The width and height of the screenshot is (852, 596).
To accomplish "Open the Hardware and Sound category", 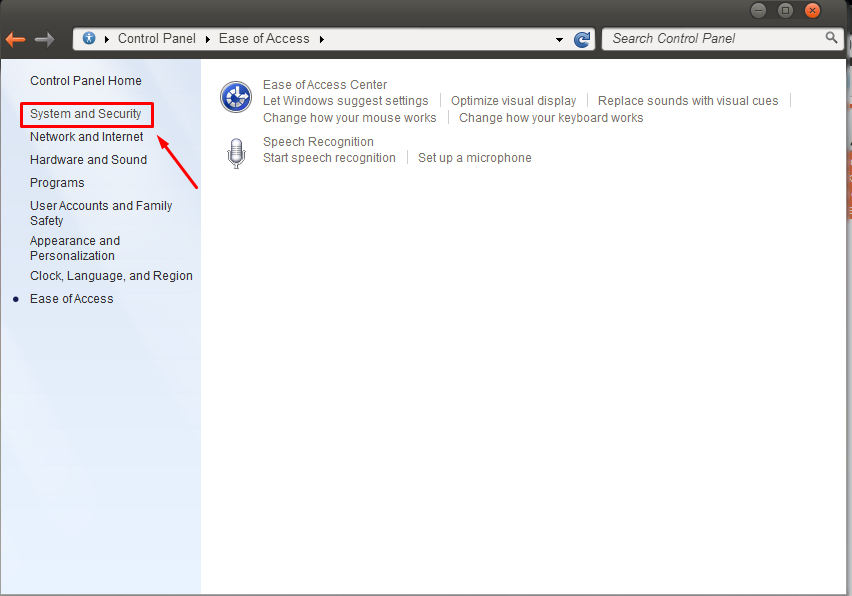I will click(x=88, y=159).
